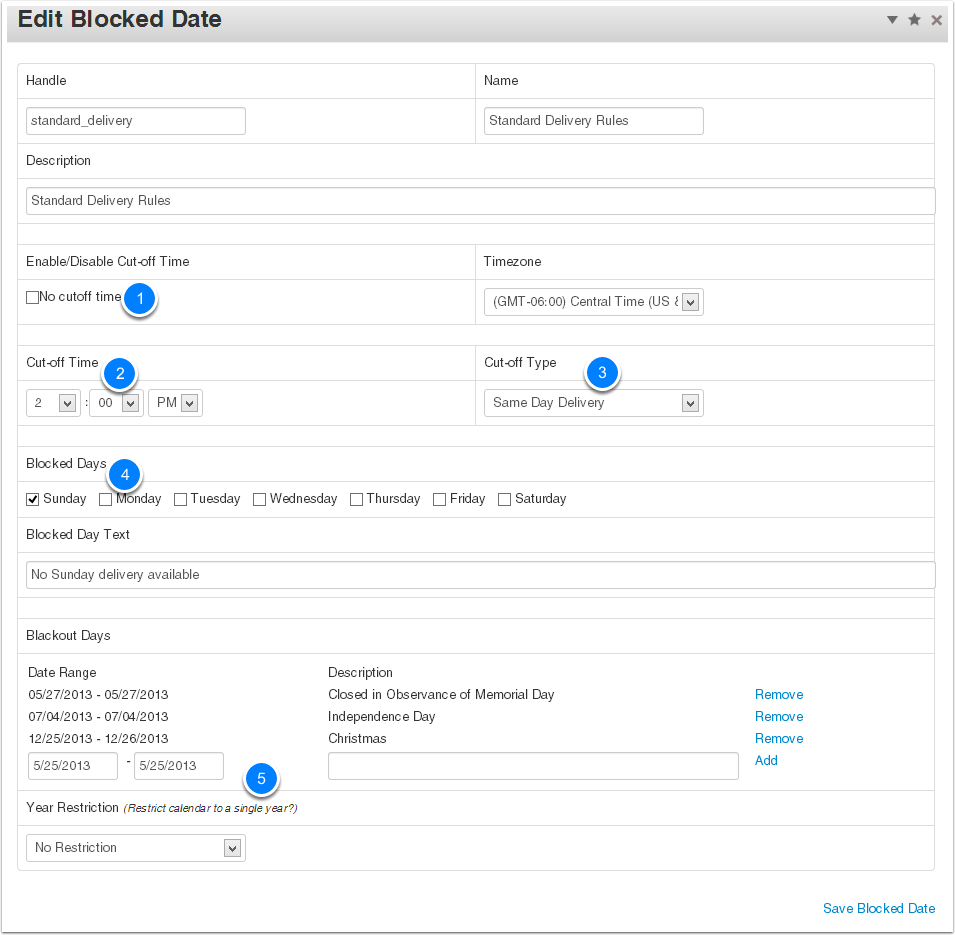Check the Wednesday blocked day box
This screenshot has height=935, width=955.
[260, 499]
